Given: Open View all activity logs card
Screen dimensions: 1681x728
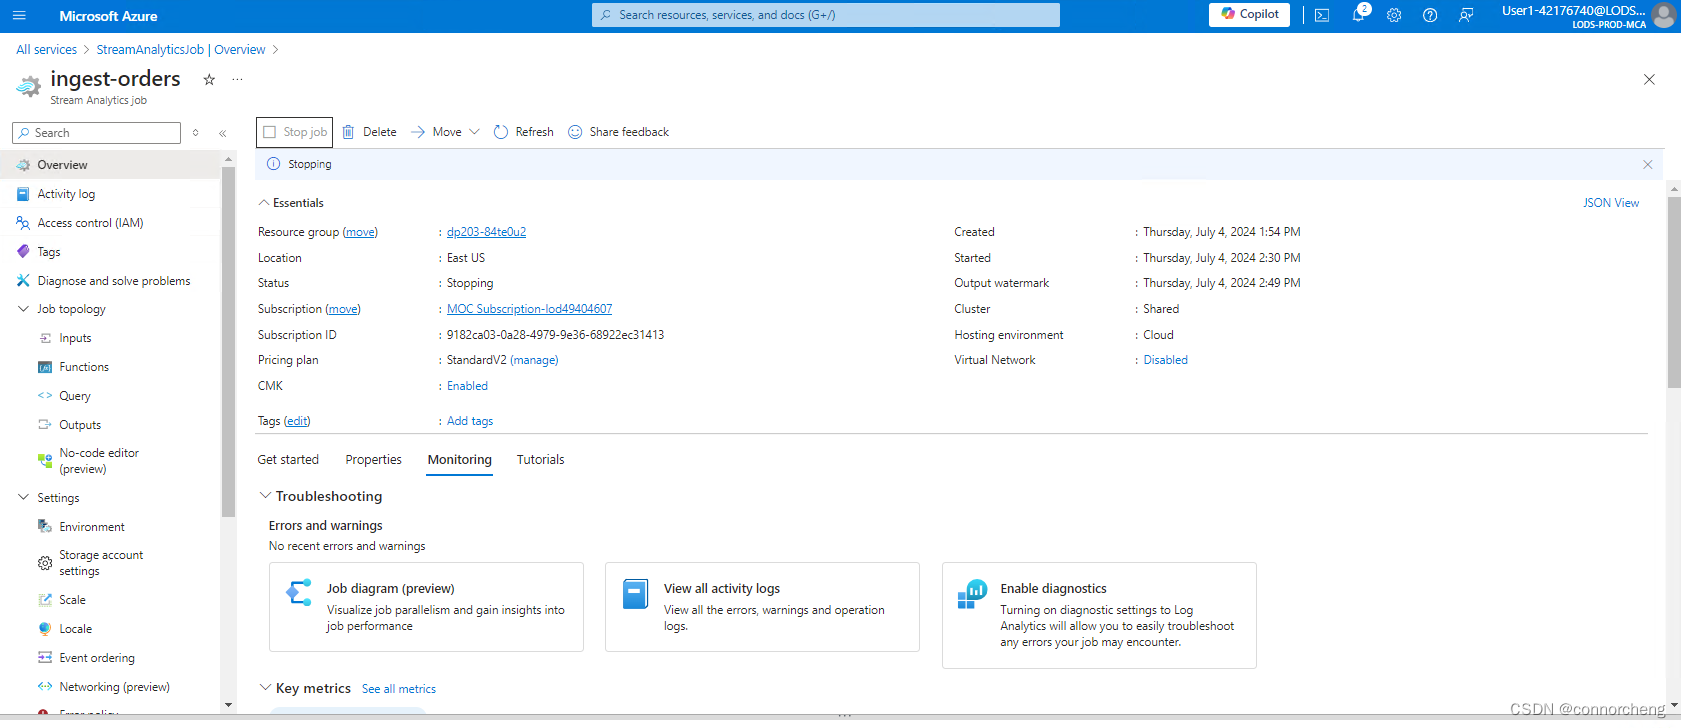Looking at the screenshot, I should [762, 607].
